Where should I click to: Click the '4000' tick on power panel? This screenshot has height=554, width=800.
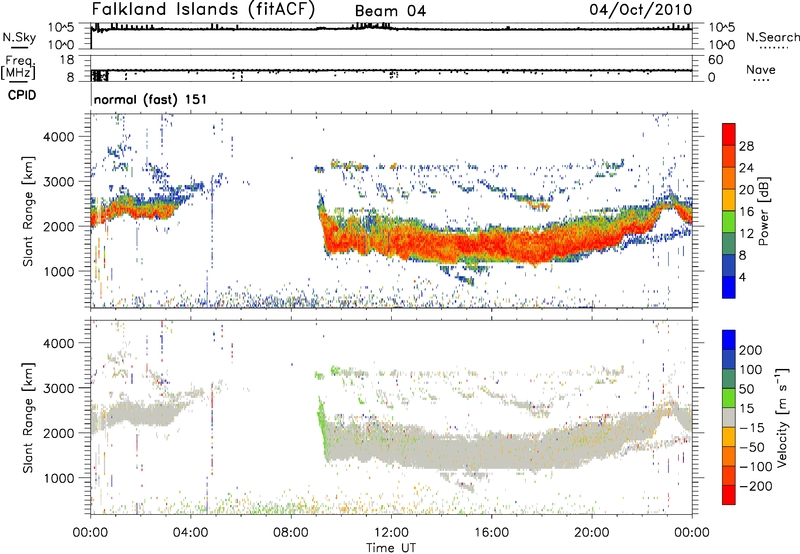click(x=59, y=137)
